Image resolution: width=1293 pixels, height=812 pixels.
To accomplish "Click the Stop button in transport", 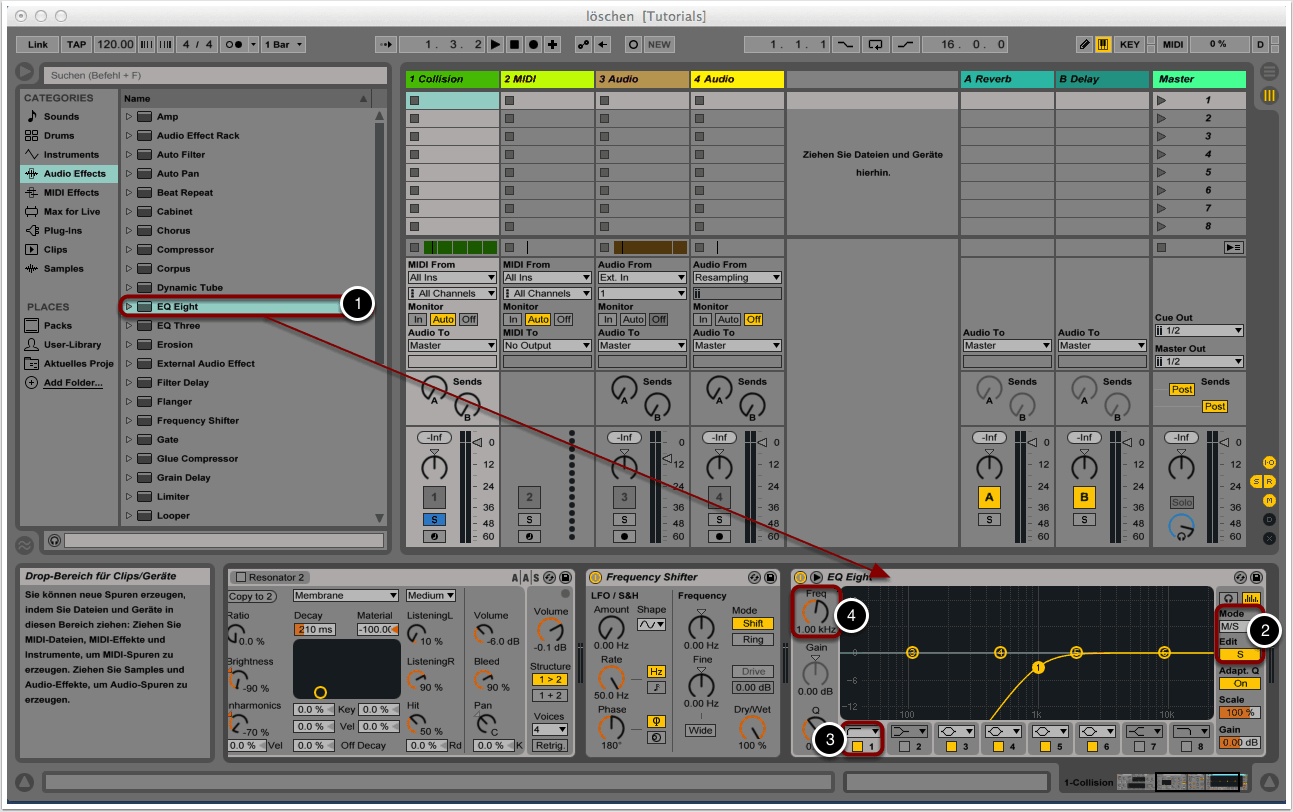I will [514, 45].
